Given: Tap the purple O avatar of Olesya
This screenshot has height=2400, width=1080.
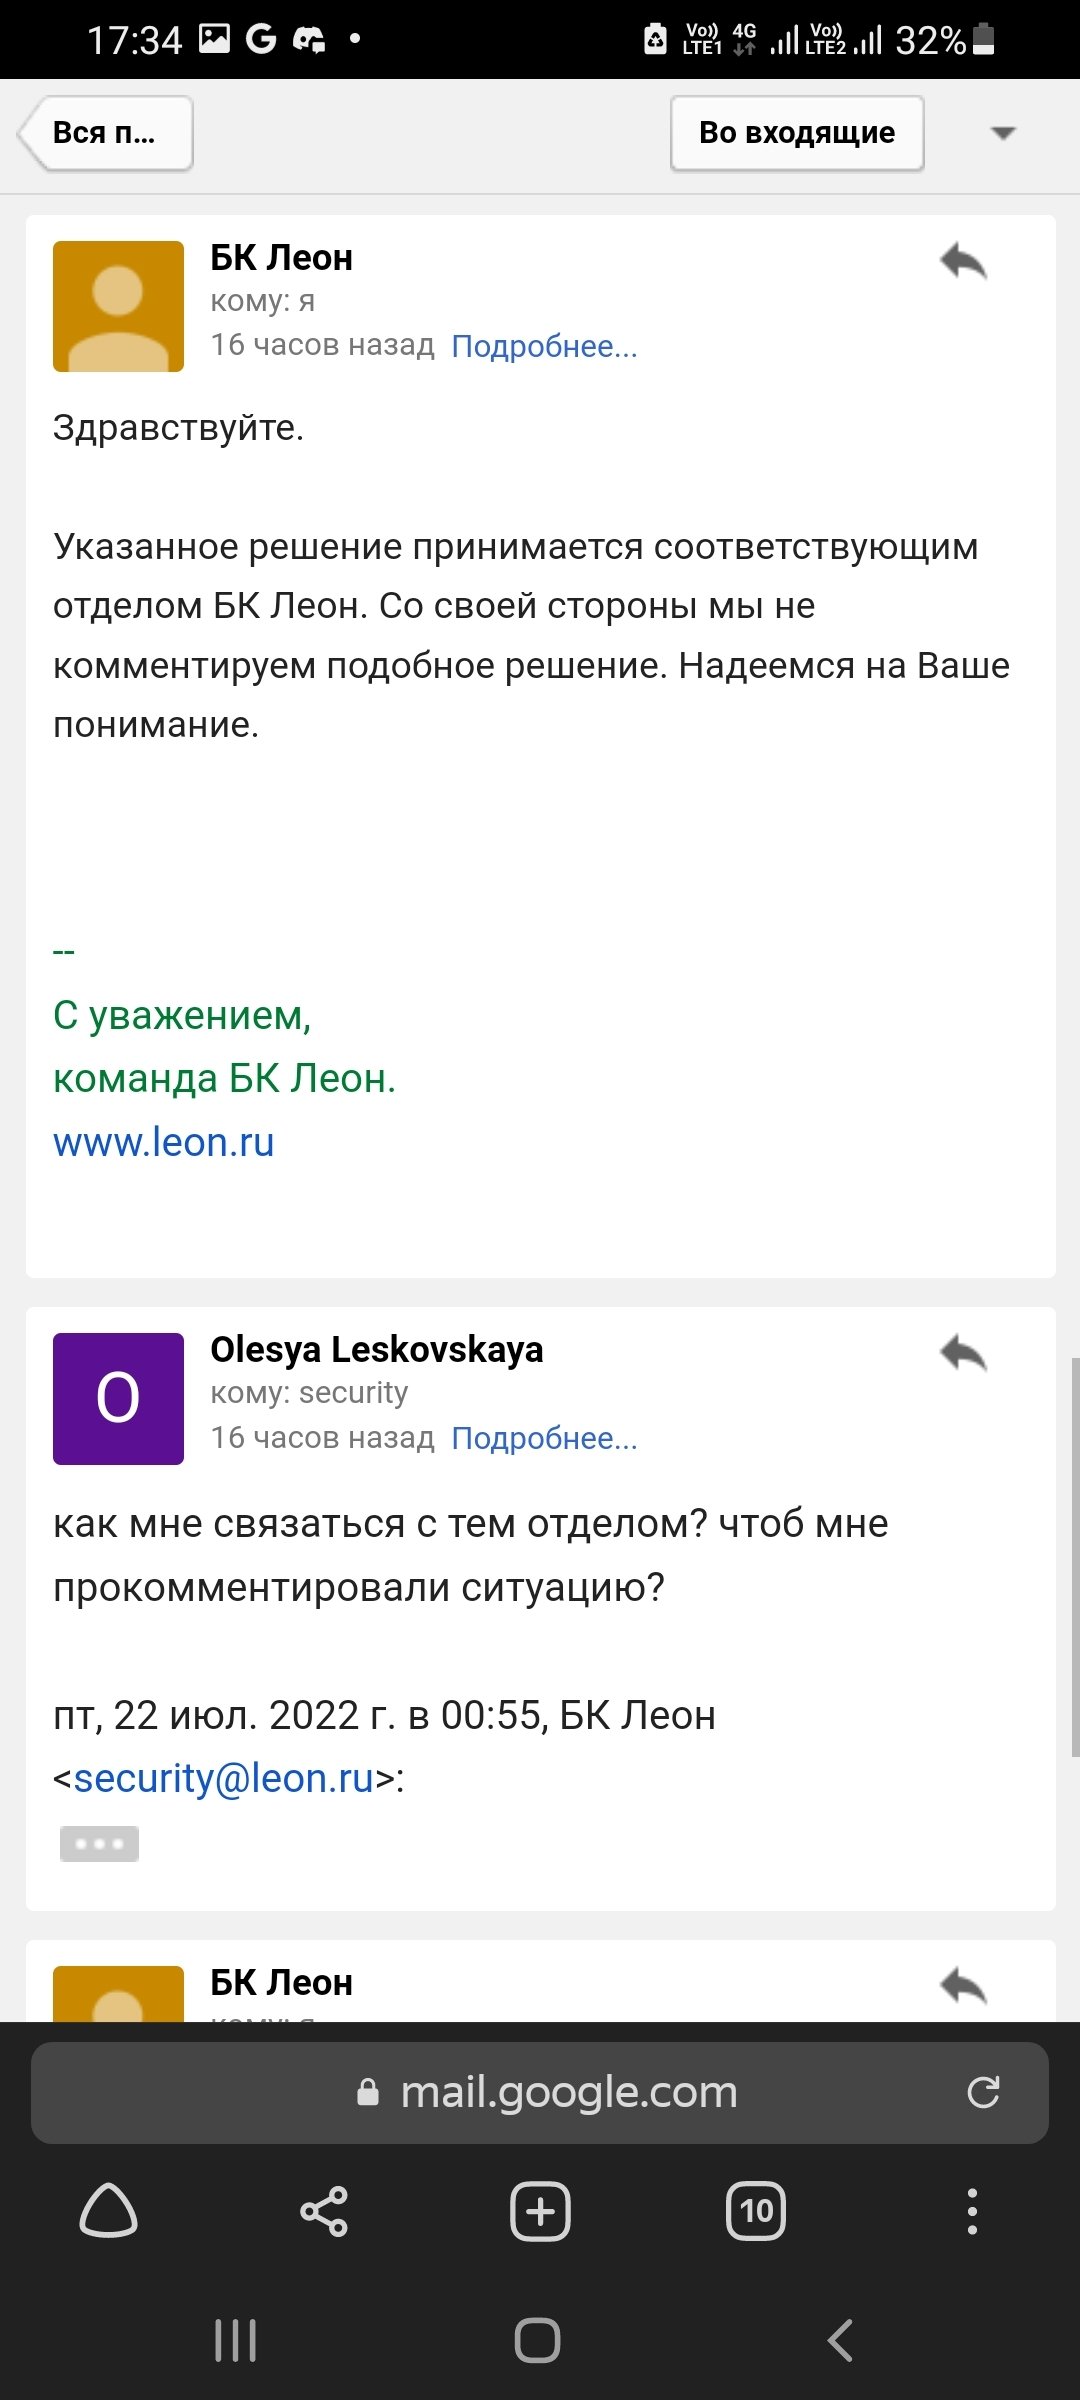Looking at the screenshot, I should (x=118, y=1398).
